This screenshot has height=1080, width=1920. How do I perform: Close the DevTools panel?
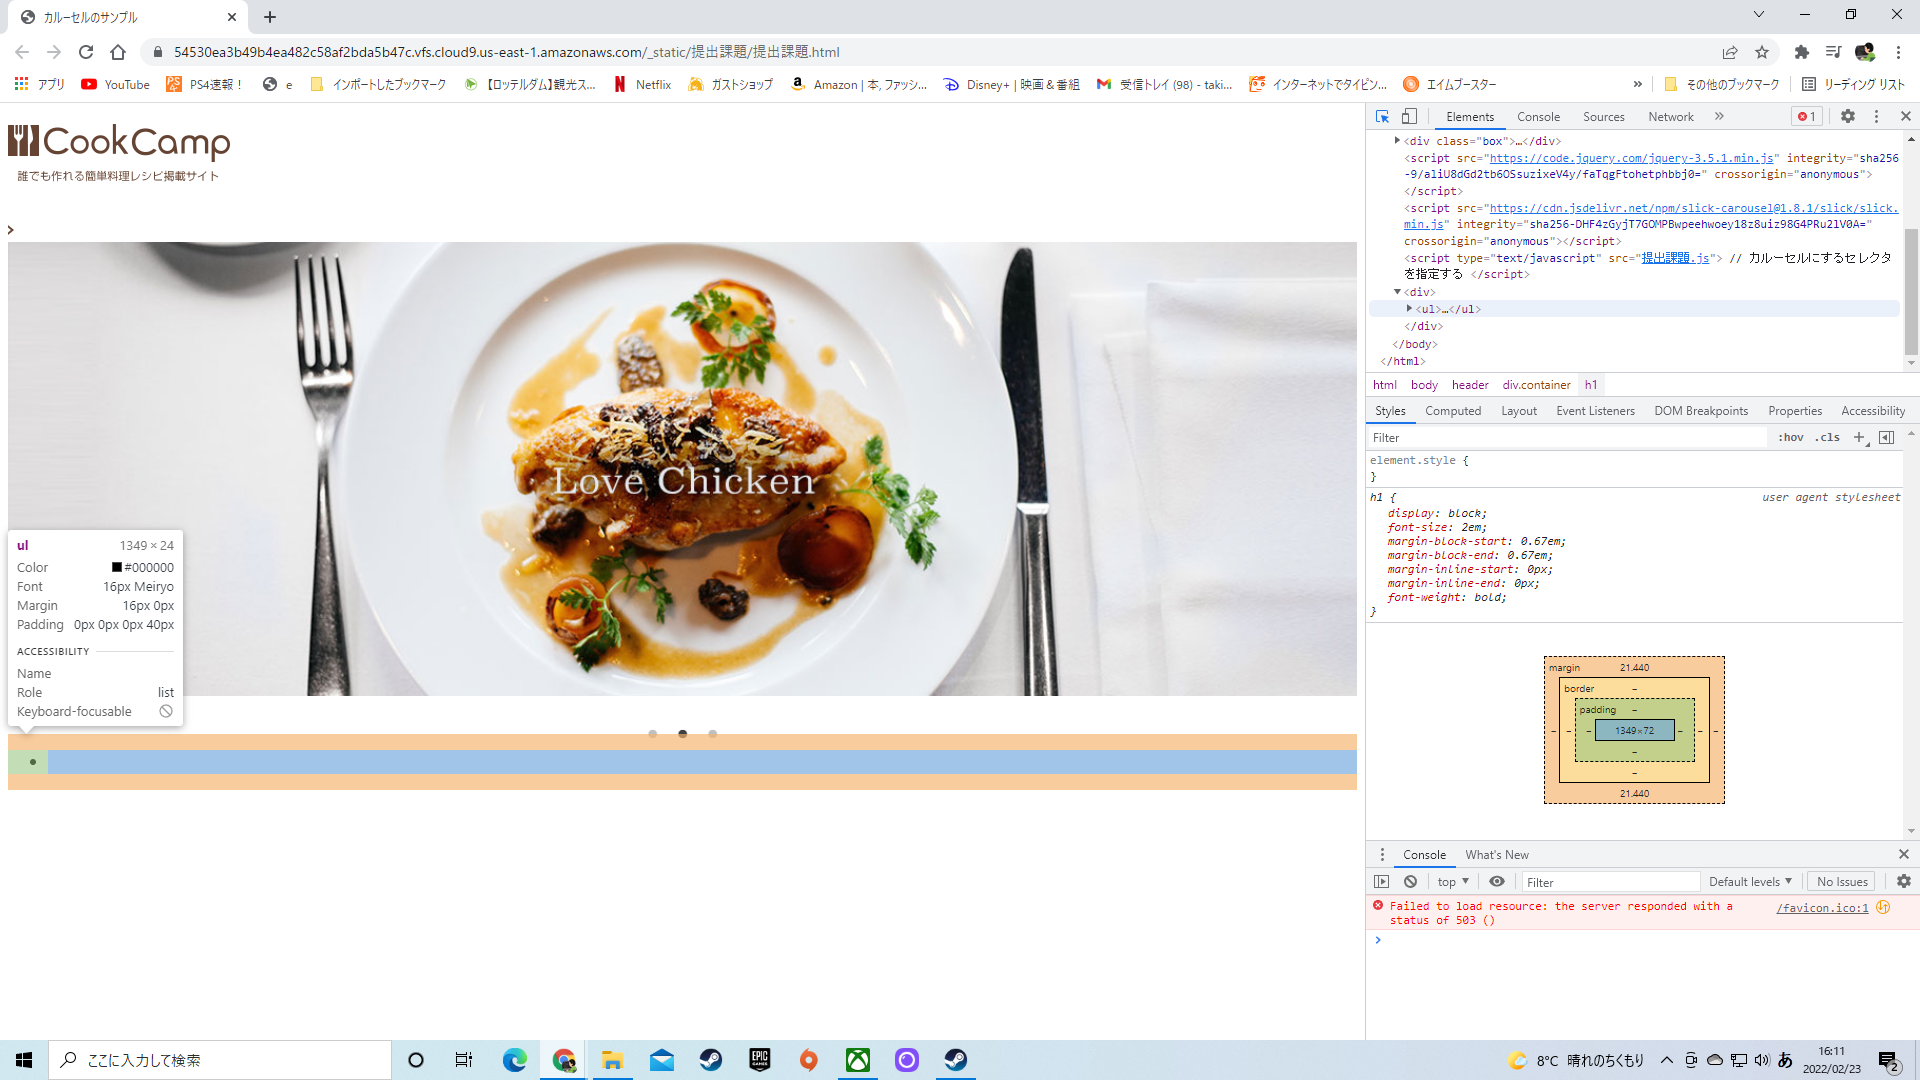coord(1906,116)
